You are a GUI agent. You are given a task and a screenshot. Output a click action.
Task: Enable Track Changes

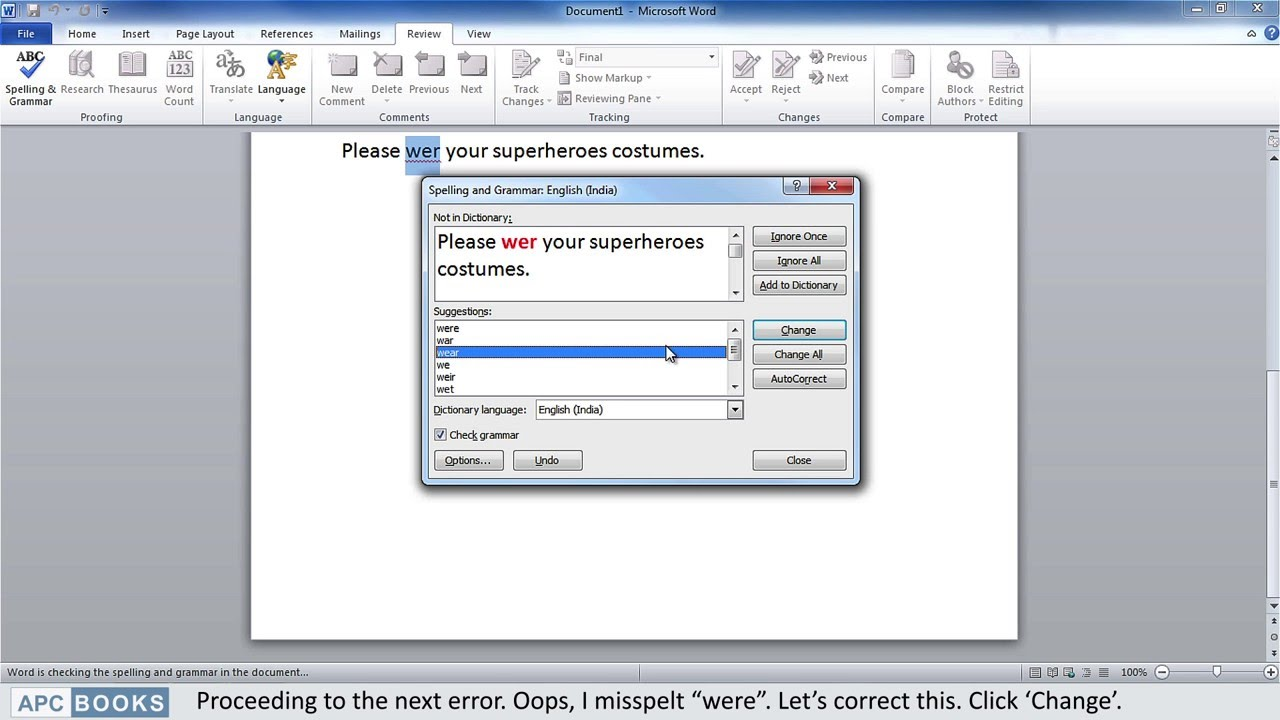pos(525,75)
